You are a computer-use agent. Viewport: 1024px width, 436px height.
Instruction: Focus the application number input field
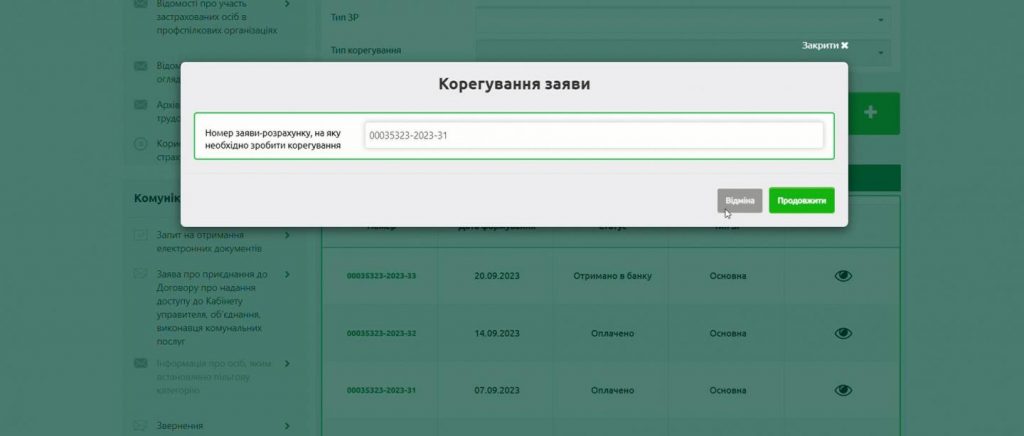coord(594,136)
